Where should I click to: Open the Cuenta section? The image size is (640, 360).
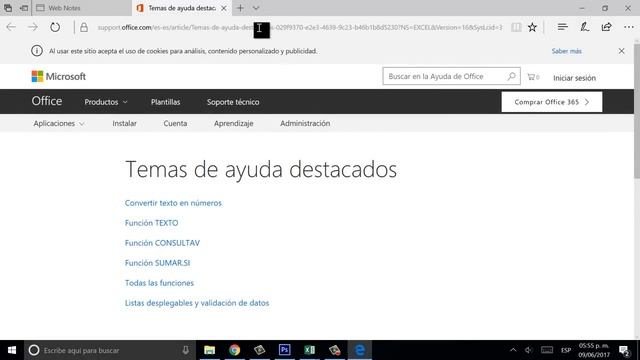point(175,123)
